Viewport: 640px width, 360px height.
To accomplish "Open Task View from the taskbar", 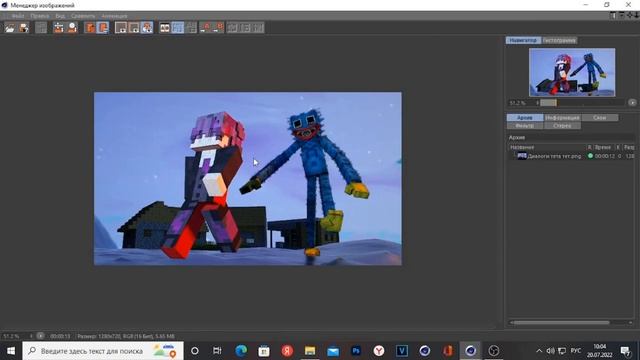I will point(217,351).
